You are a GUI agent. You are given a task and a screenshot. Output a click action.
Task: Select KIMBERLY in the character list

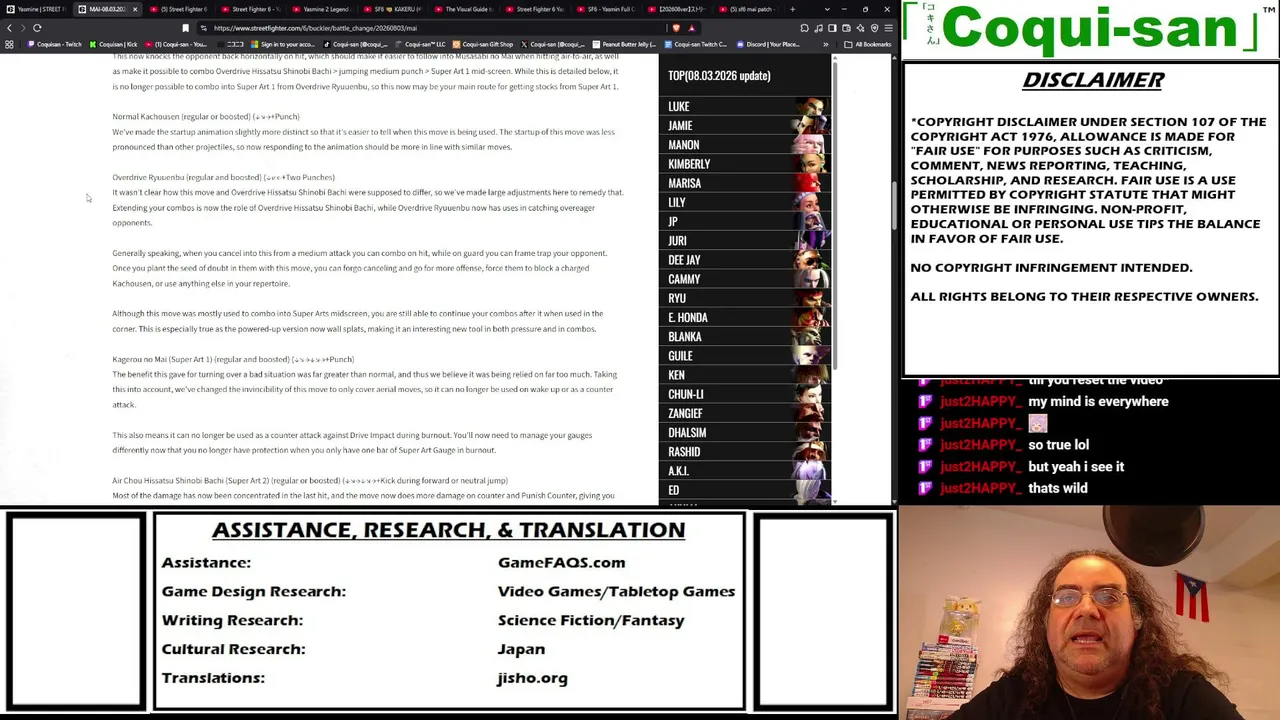(x=746, y=164)
